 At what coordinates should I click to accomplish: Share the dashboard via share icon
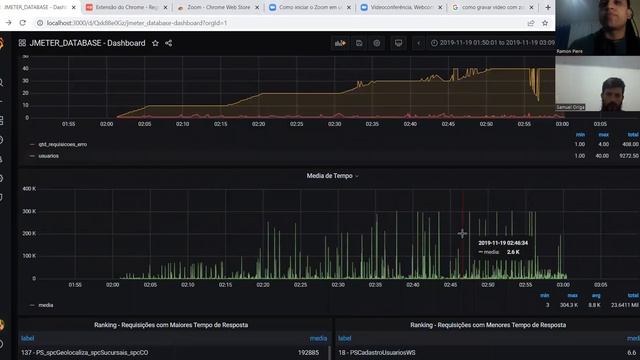click(169, 43)
